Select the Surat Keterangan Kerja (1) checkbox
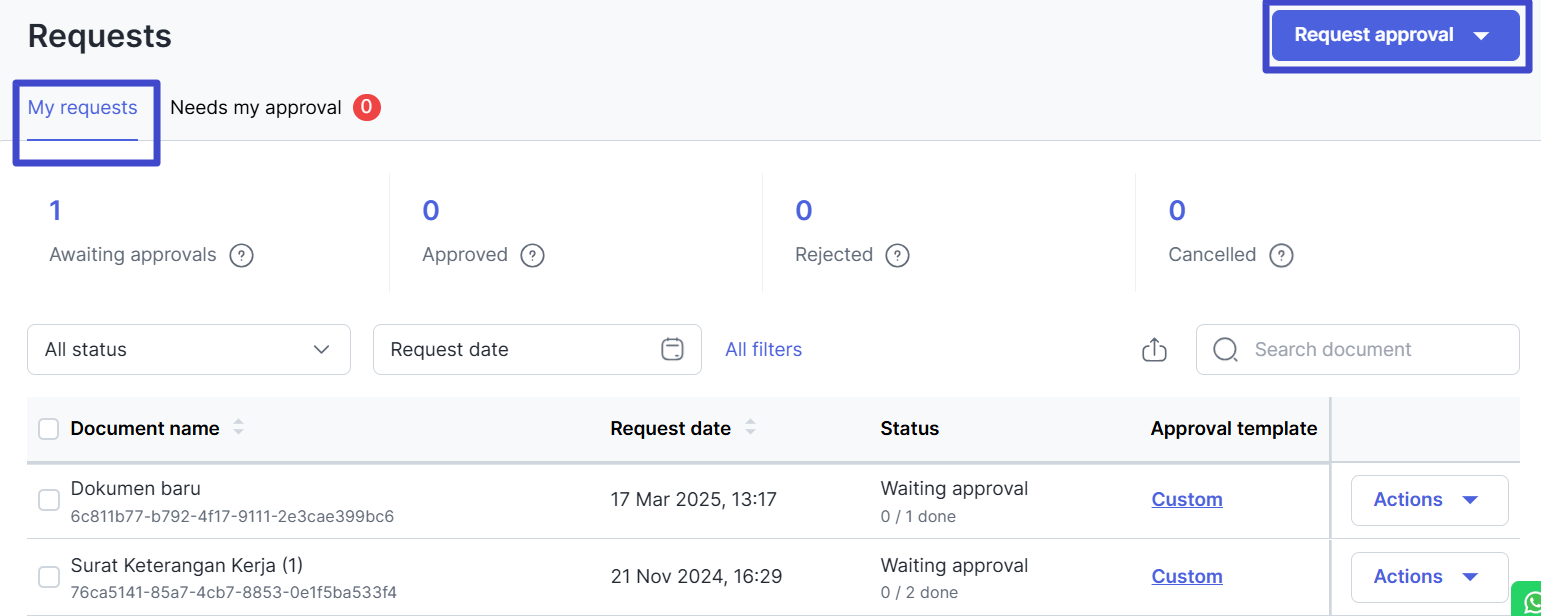Viewport: 1541px width, 616px height. point(48,577)
